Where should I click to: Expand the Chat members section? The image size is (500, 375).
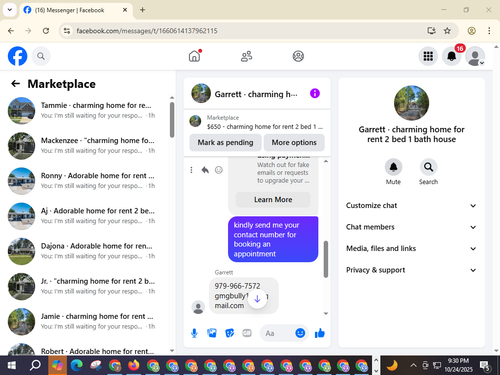point(411,227)
